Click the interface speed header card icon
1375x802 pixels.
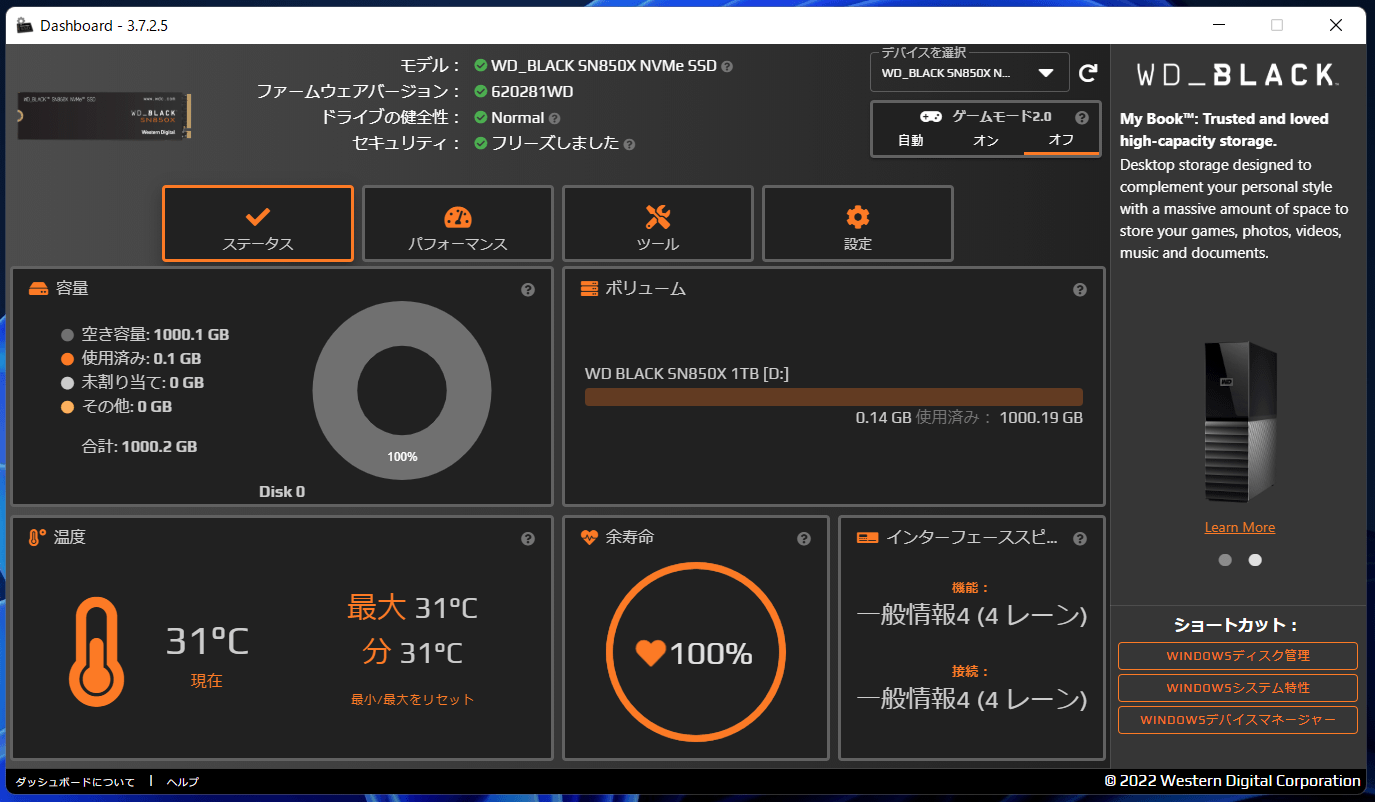pos(868,538)
